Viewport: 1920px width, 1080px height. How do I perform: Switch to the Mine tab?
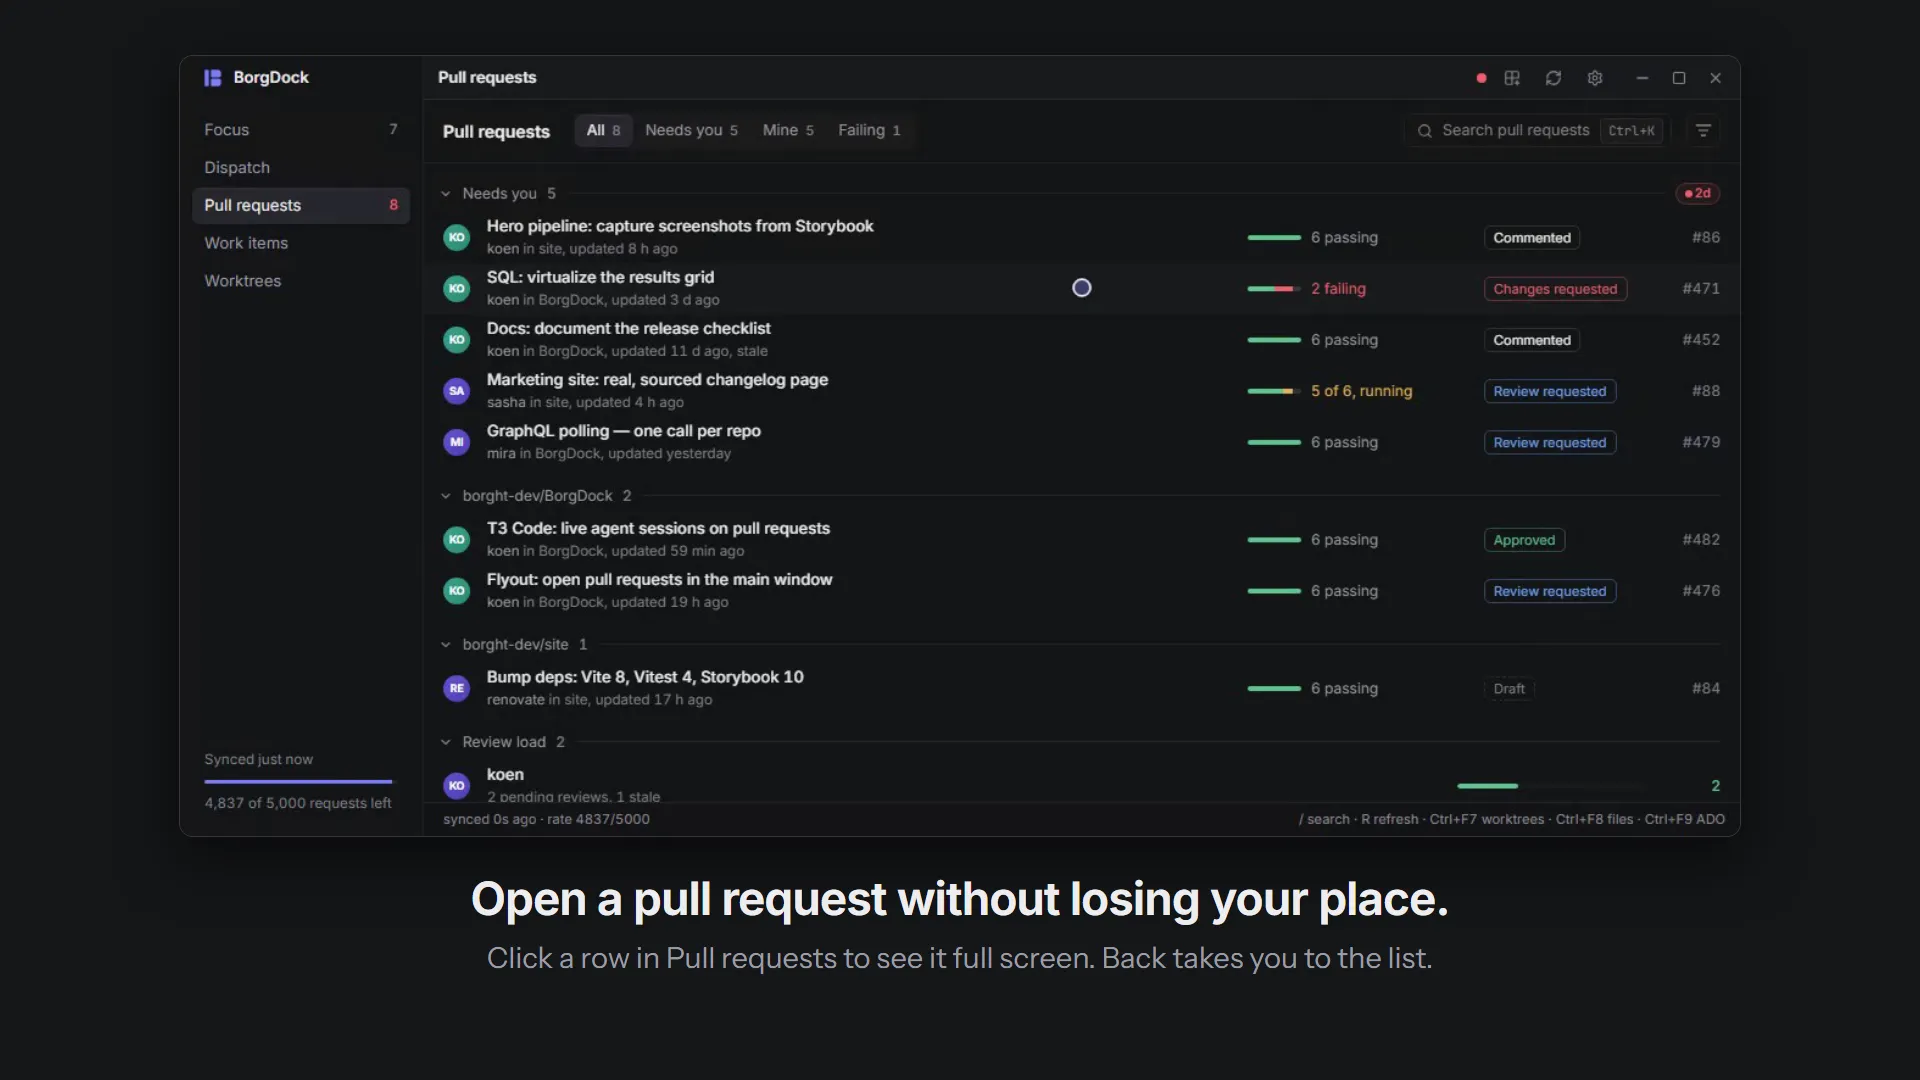[788, 131]
